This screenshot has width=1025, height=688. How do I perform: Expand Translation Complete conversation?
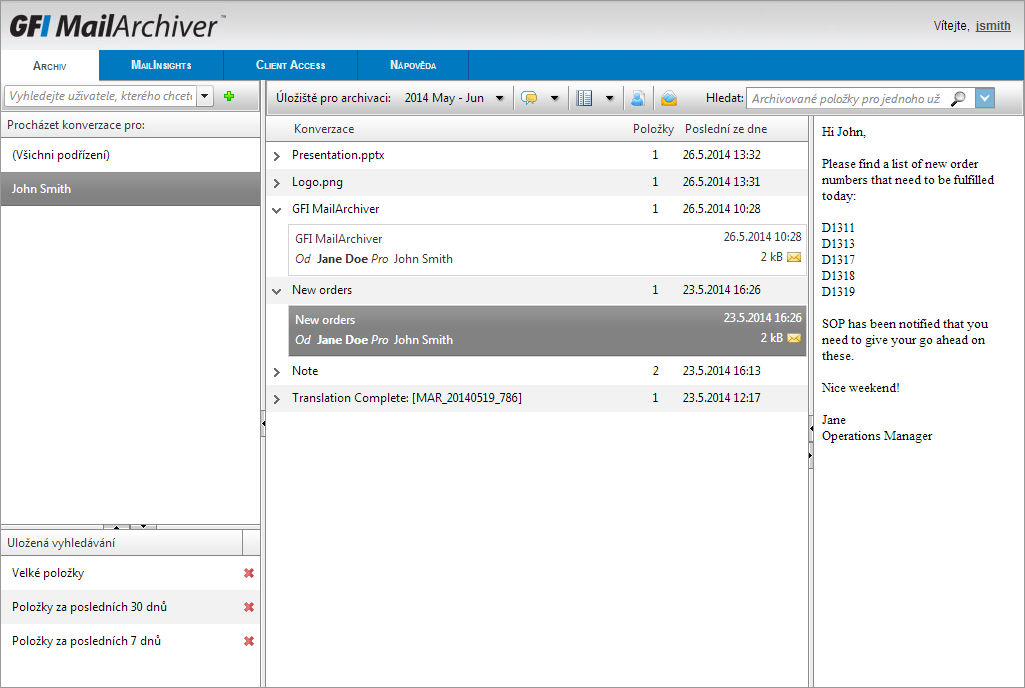pos(277,399)
